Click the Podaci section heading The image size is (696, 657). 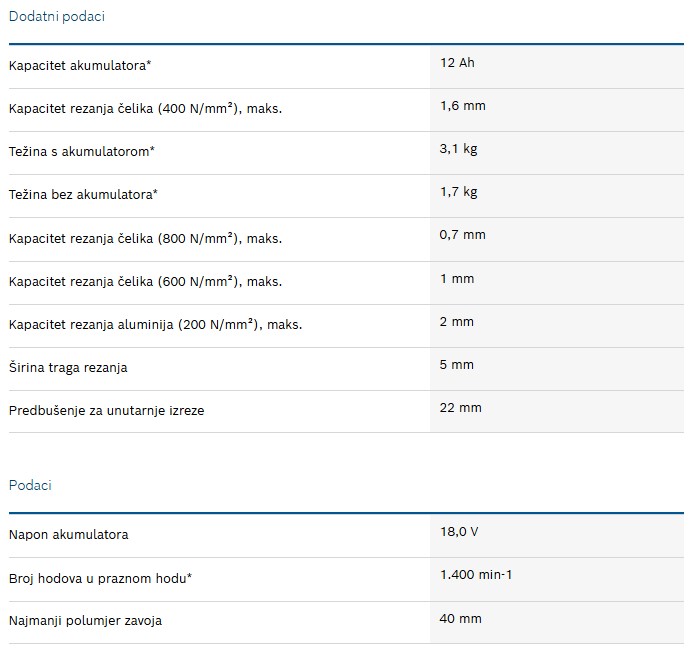point(30,485)
